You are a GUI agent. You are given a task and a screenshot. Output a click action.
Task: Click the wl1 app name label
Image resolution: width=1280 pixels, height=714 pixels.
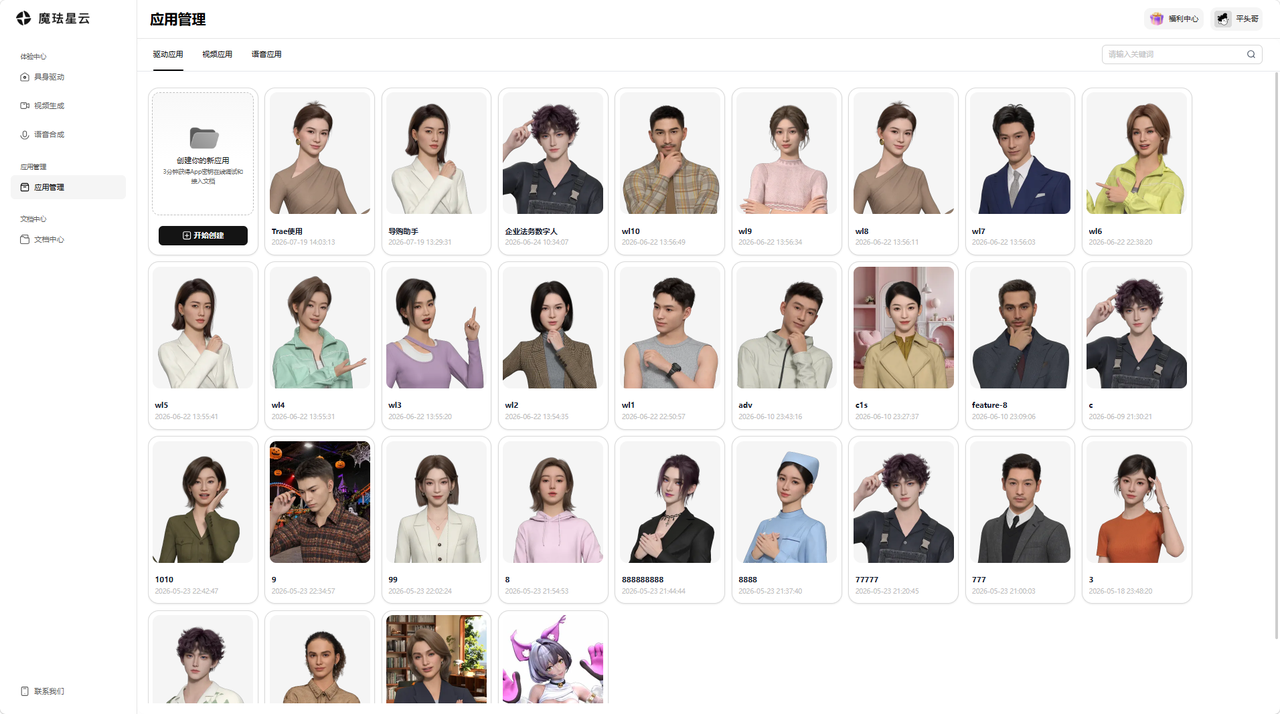[x=628, y=405]
